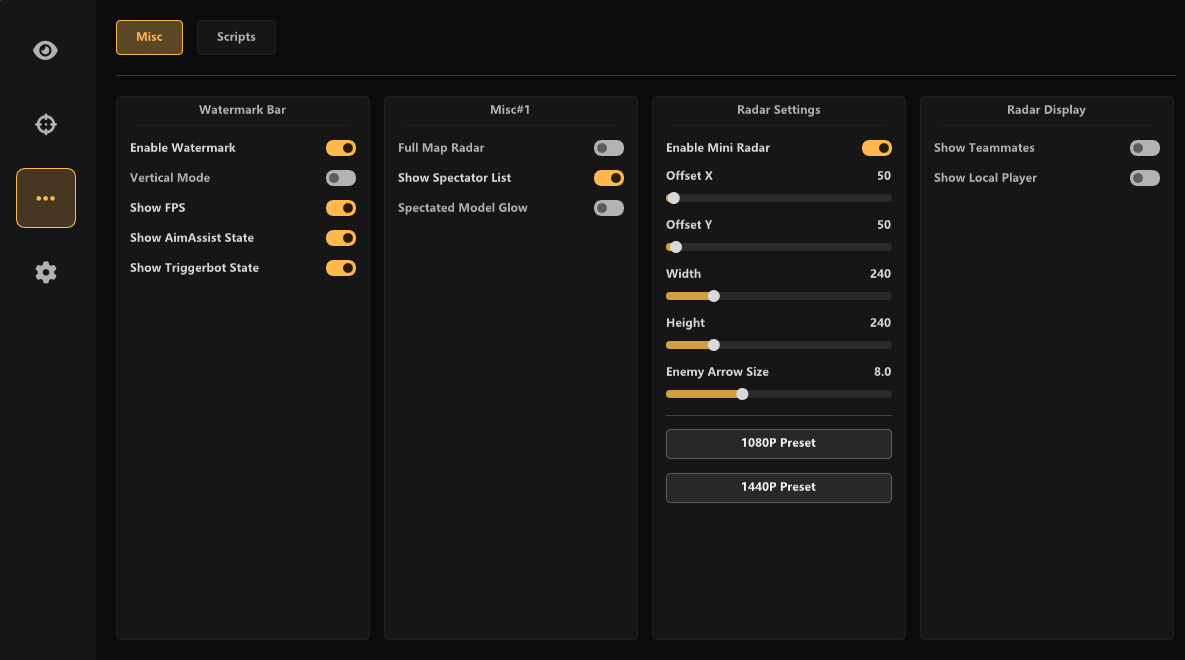This screenshot has width=1185, height=660.
Task: Click the Enemy Arrow Size slider handle
Action: pos(742,395)
